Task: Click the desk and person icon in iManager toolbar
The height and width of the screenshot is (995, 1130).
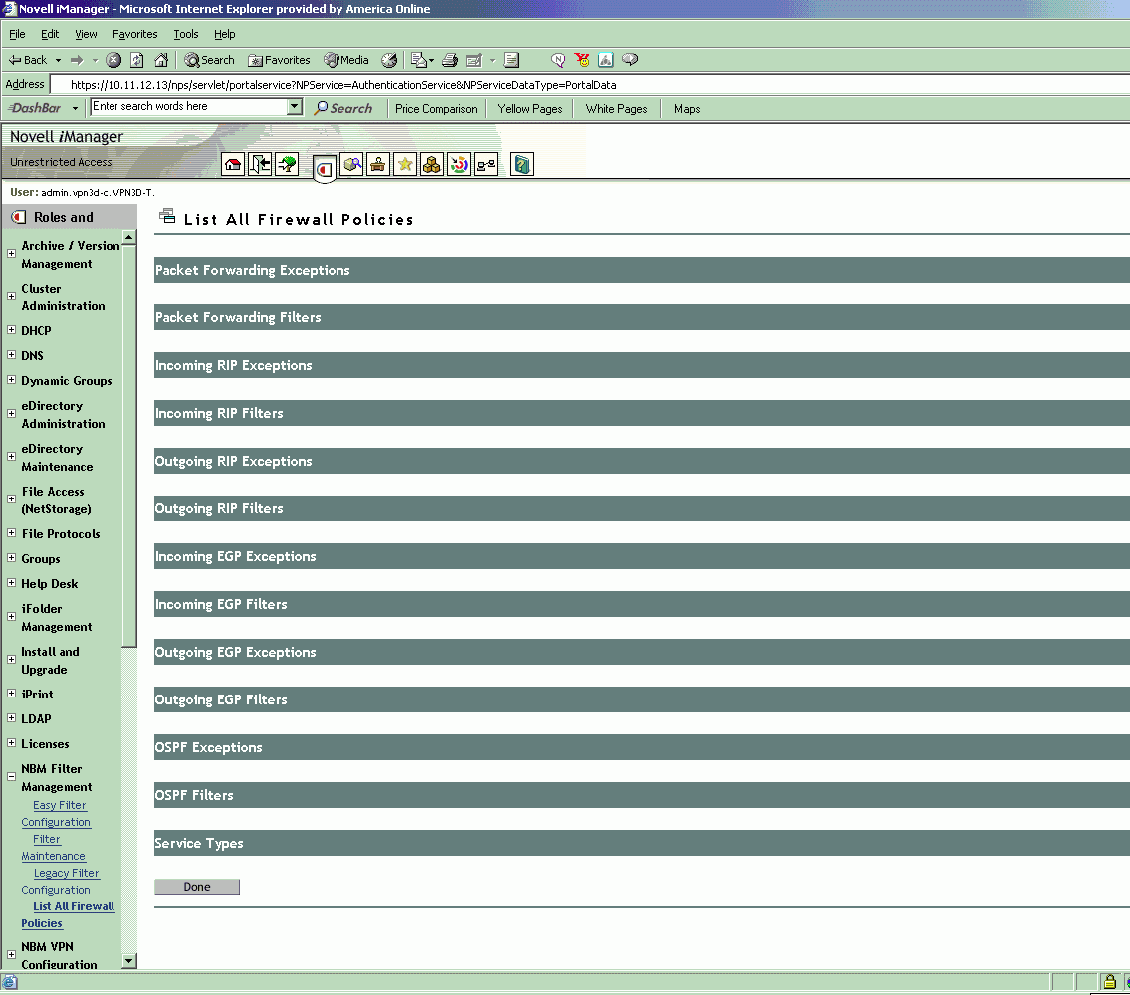Action: (x=378, y=165)
